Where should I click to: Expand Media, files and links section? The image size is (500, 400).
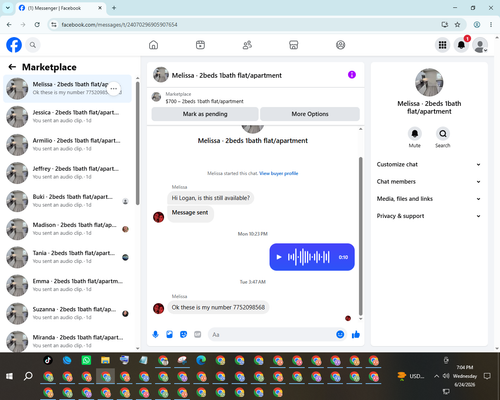point(429,199)
